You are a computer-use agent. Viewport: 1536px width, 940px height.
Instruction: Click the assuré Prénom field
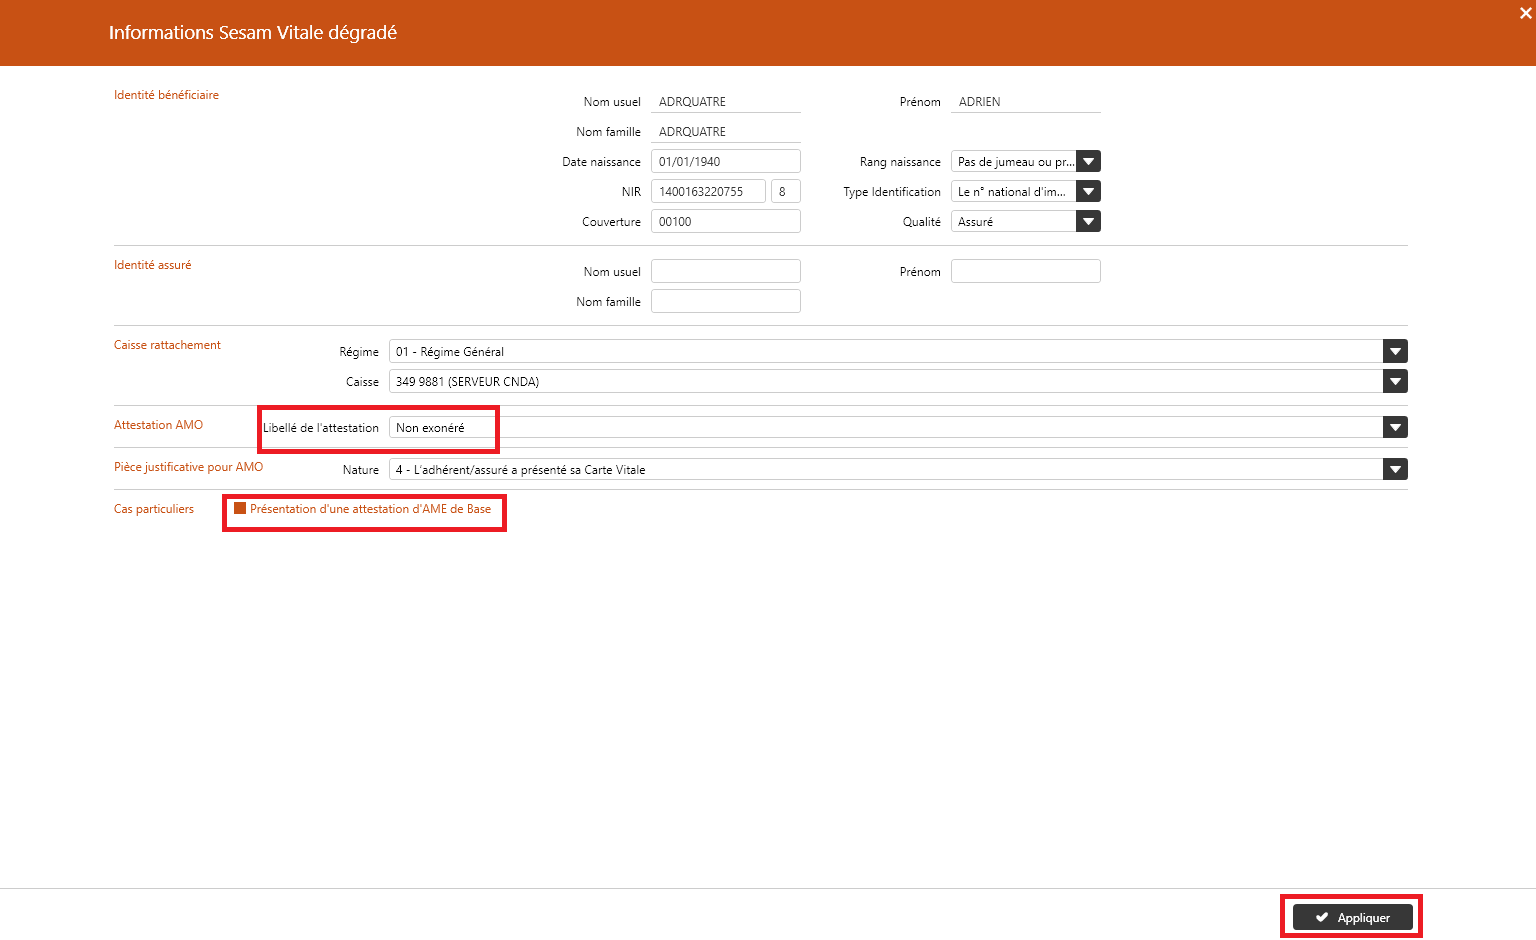(1025, 271)
